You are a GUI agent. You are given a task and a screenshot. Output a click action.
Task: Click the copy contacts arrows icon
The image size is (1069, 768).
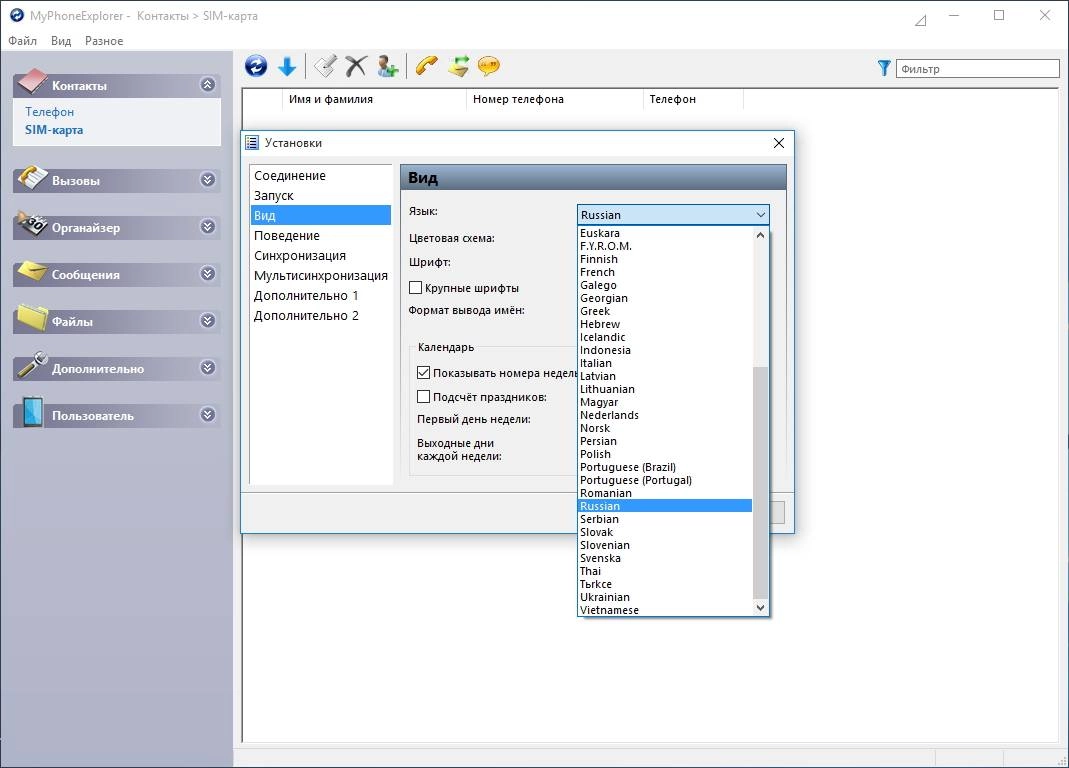pos(458,66)
